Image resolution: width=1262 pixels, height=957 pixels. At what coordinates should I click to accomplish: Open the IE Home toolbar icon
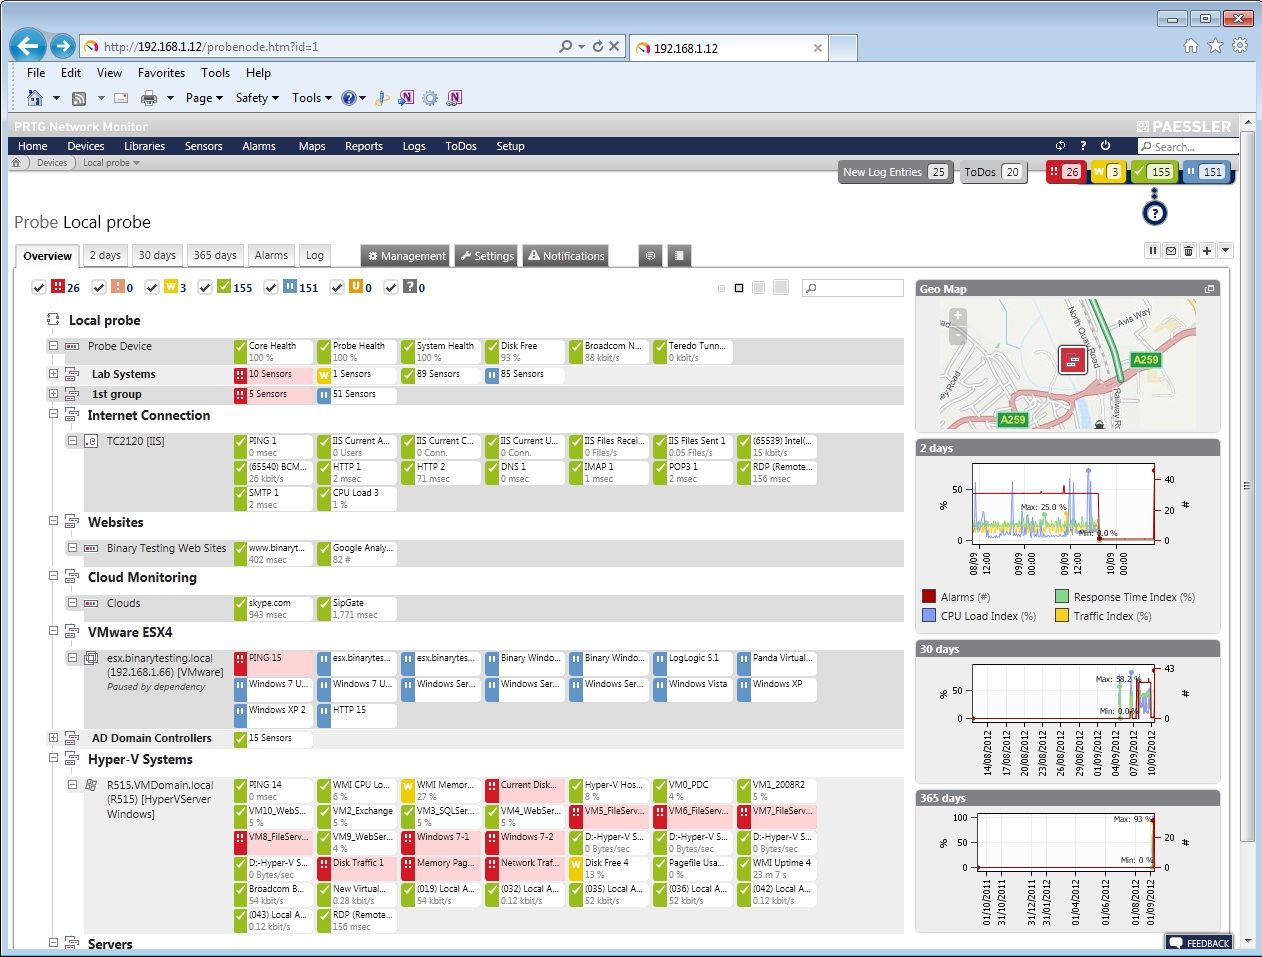click(x=35, y=98)
